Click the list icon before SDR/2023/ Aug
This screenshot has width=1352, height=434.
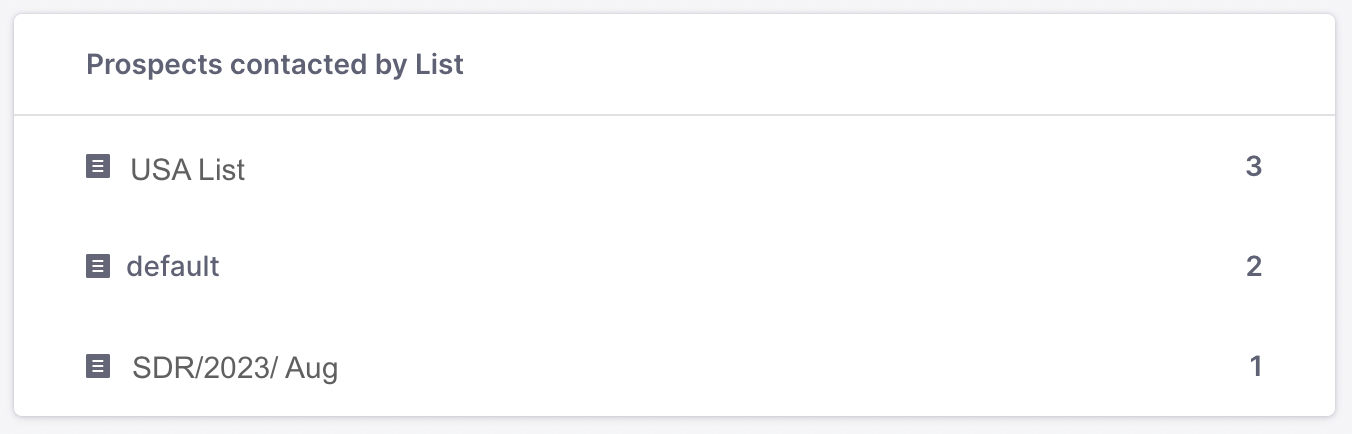[97, 366]
